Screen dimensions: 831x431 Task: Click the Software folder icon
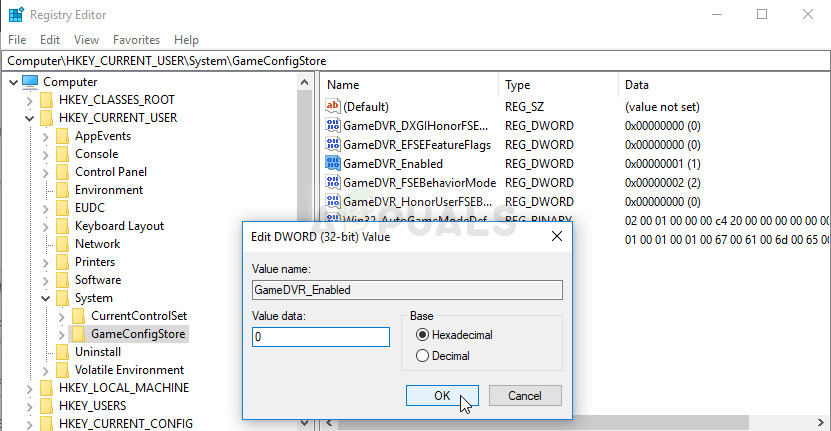pyautogui.click(x=63, y=280)
